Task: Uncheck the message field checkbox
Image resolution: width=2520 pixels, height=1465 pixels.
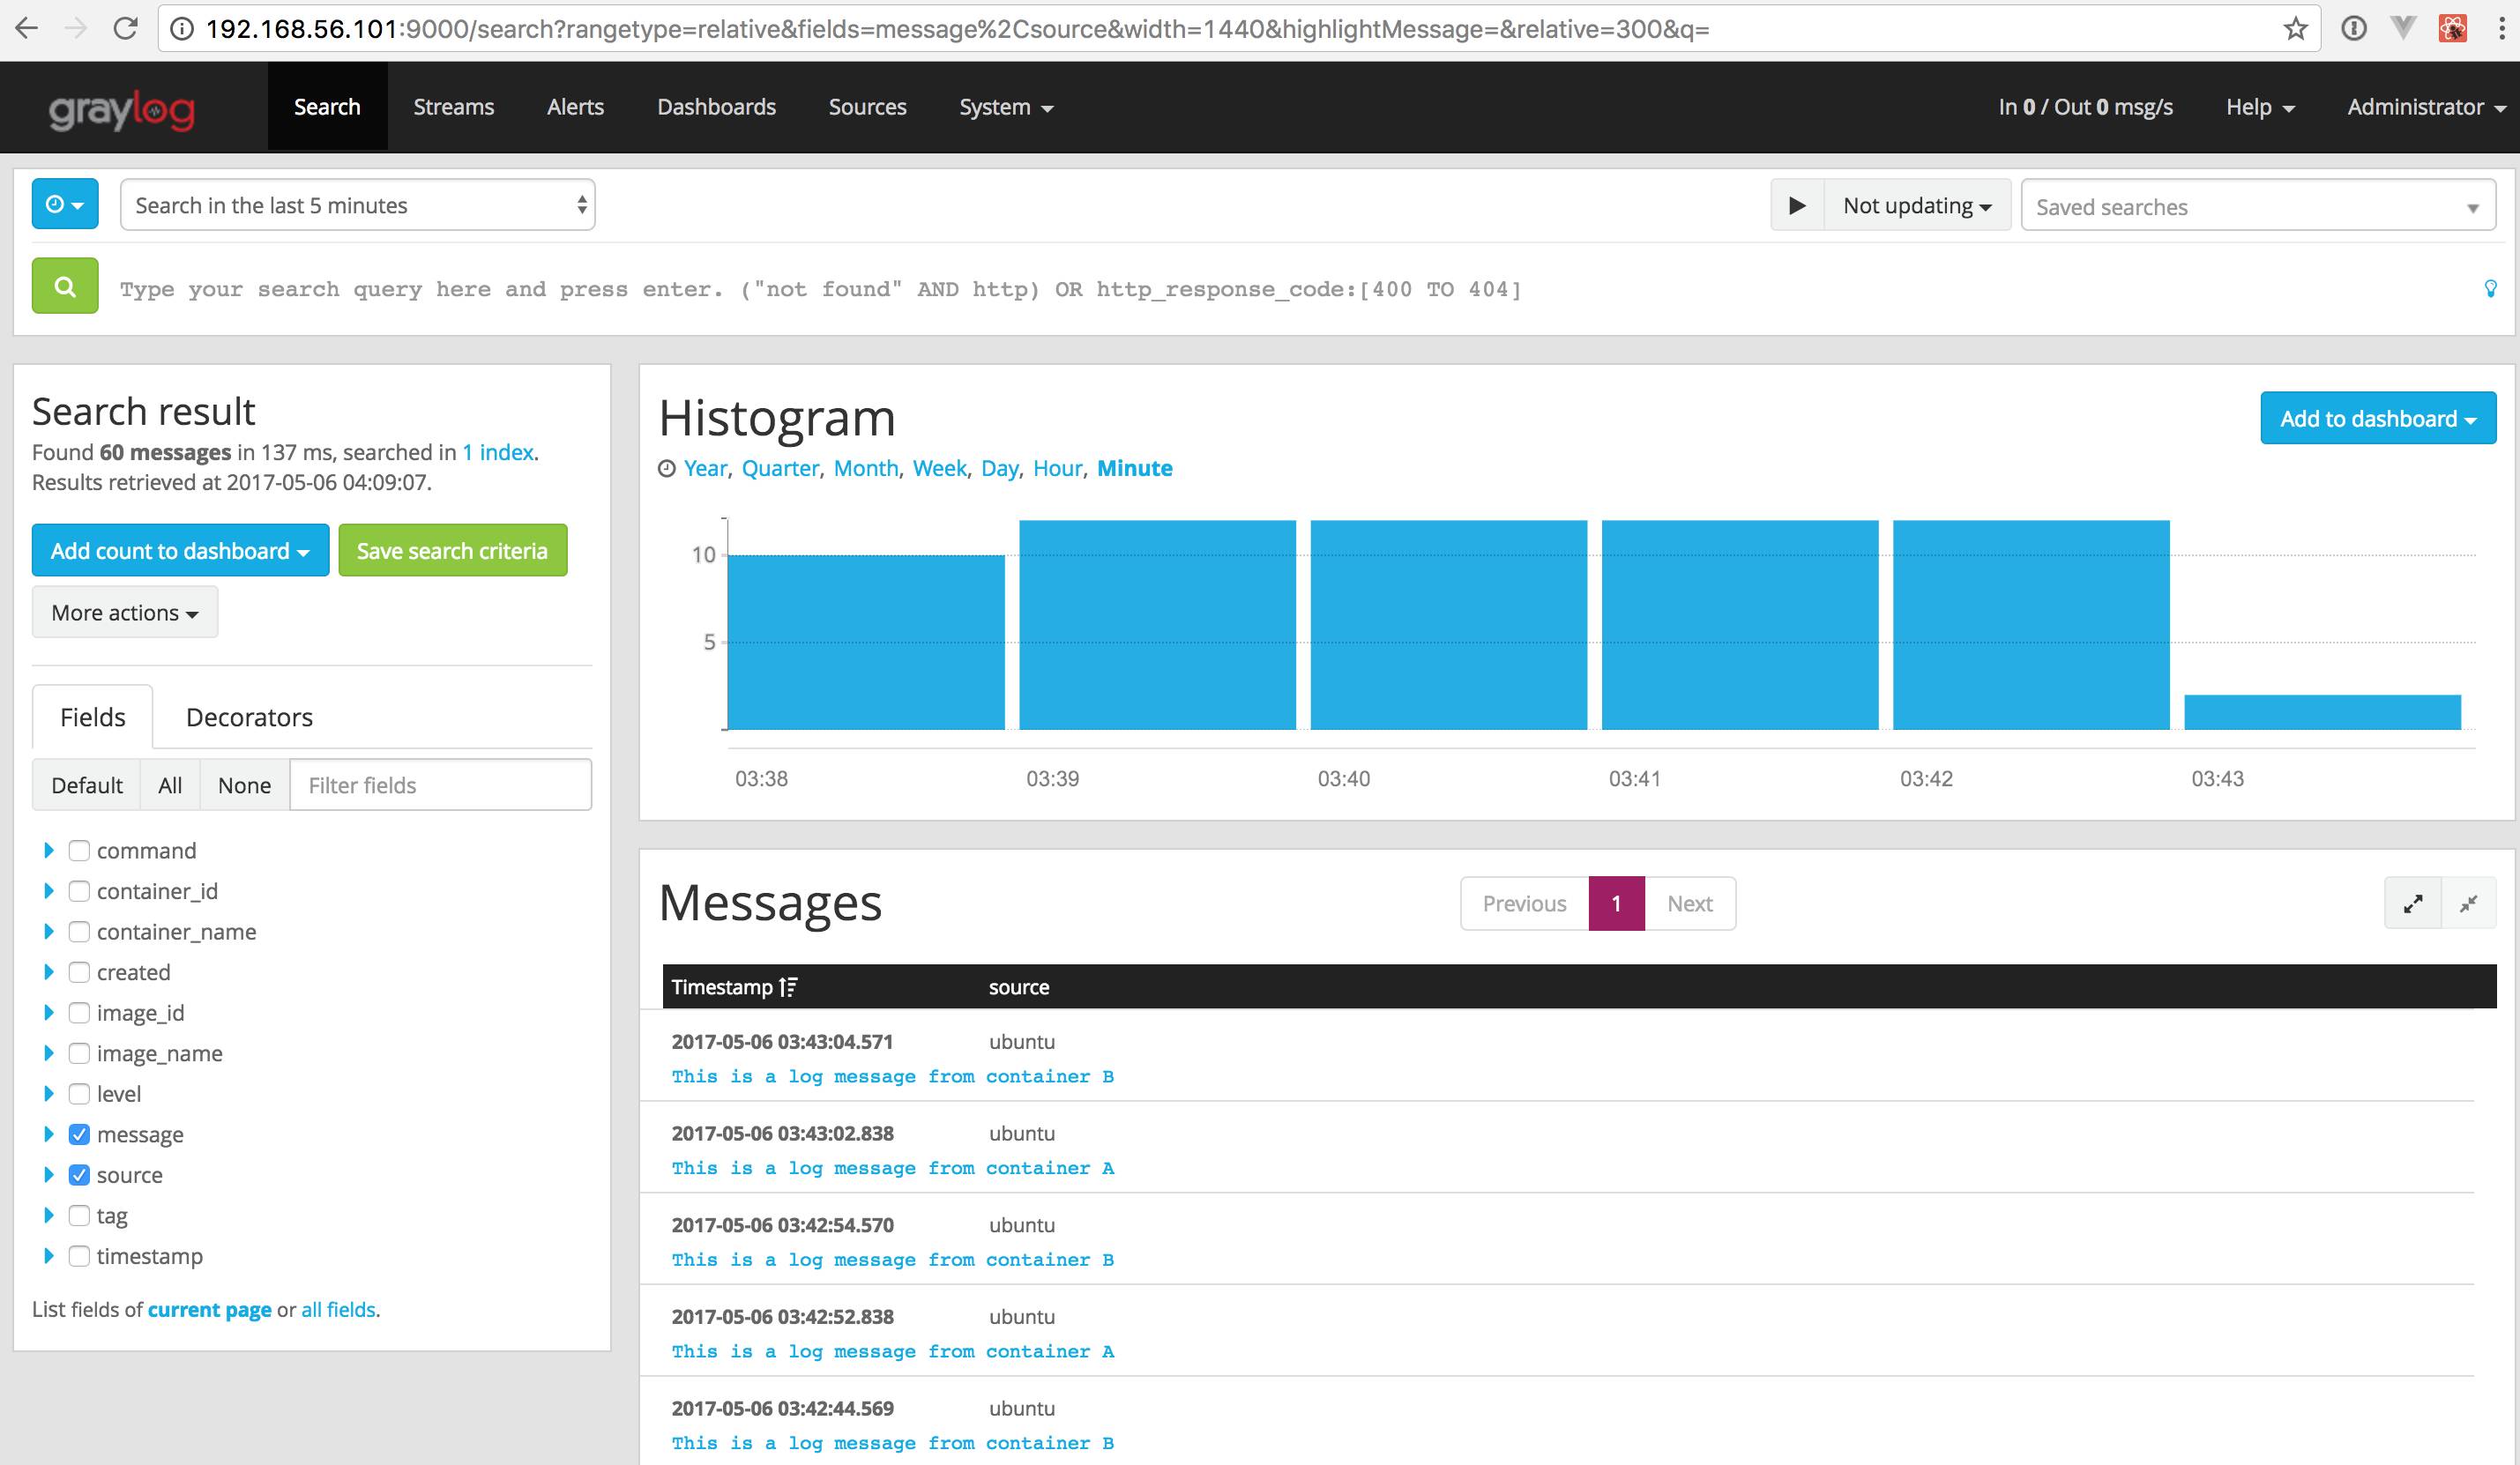Action: pos(79,1134)
